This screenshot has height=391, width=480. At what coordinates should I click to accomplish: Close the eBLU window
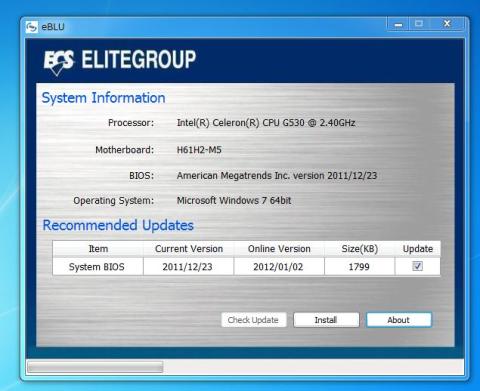pos(447,24)
